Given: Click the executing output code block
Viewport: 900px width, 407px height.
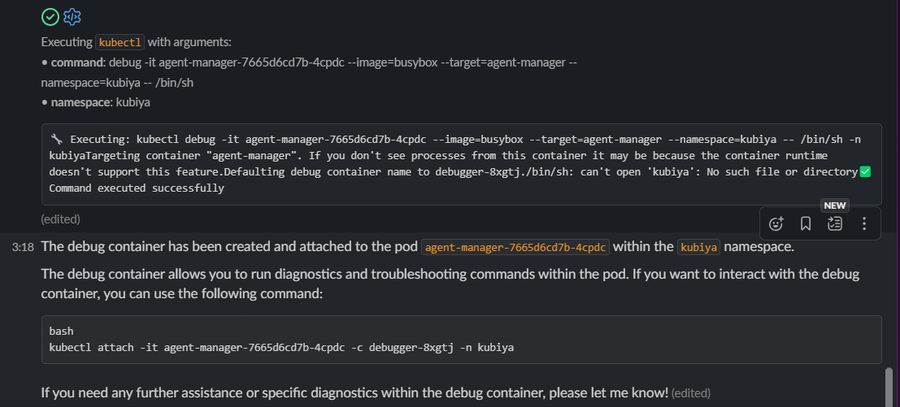Looking at the screenshot, I should [460, 164].
